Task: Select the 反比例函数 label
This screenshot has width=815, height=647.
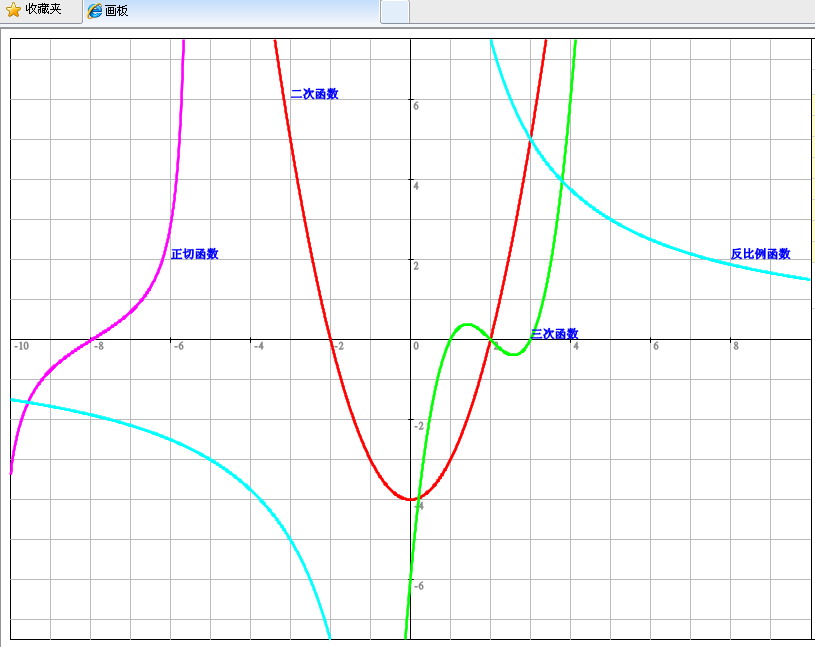Action: (x=760, y=254)
